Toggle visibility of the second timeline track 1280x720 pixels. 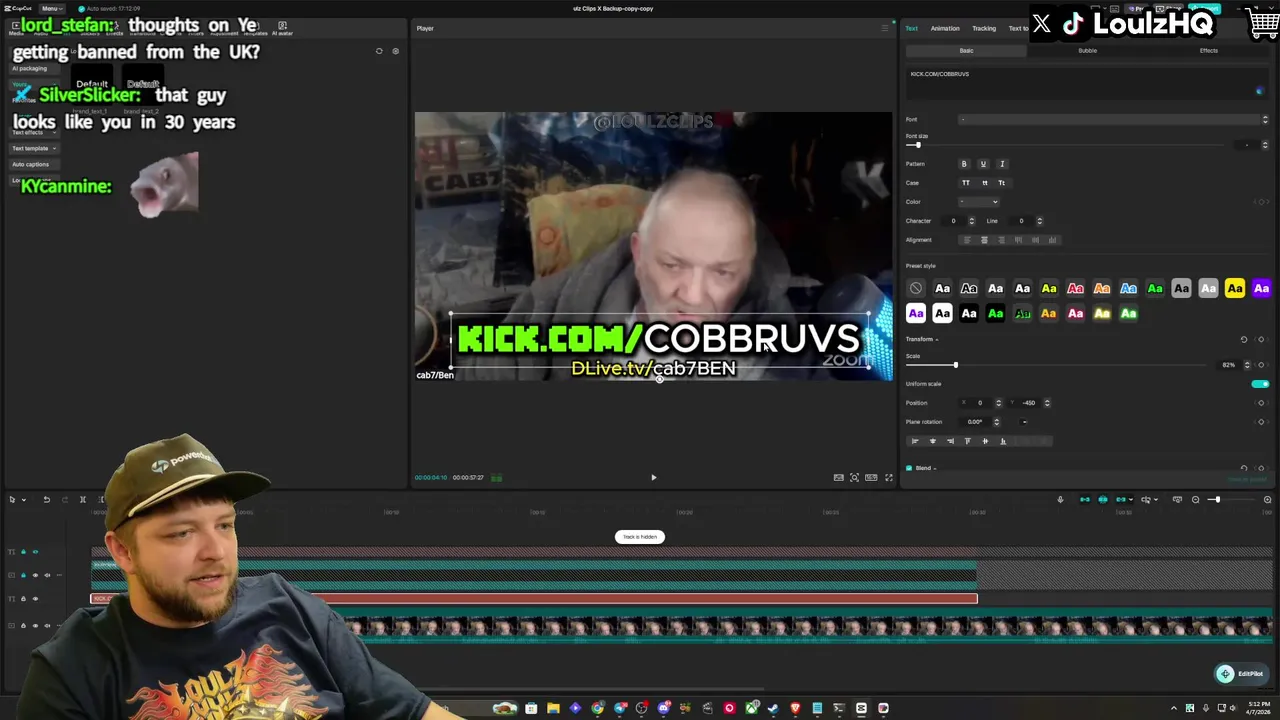(35, 575)
